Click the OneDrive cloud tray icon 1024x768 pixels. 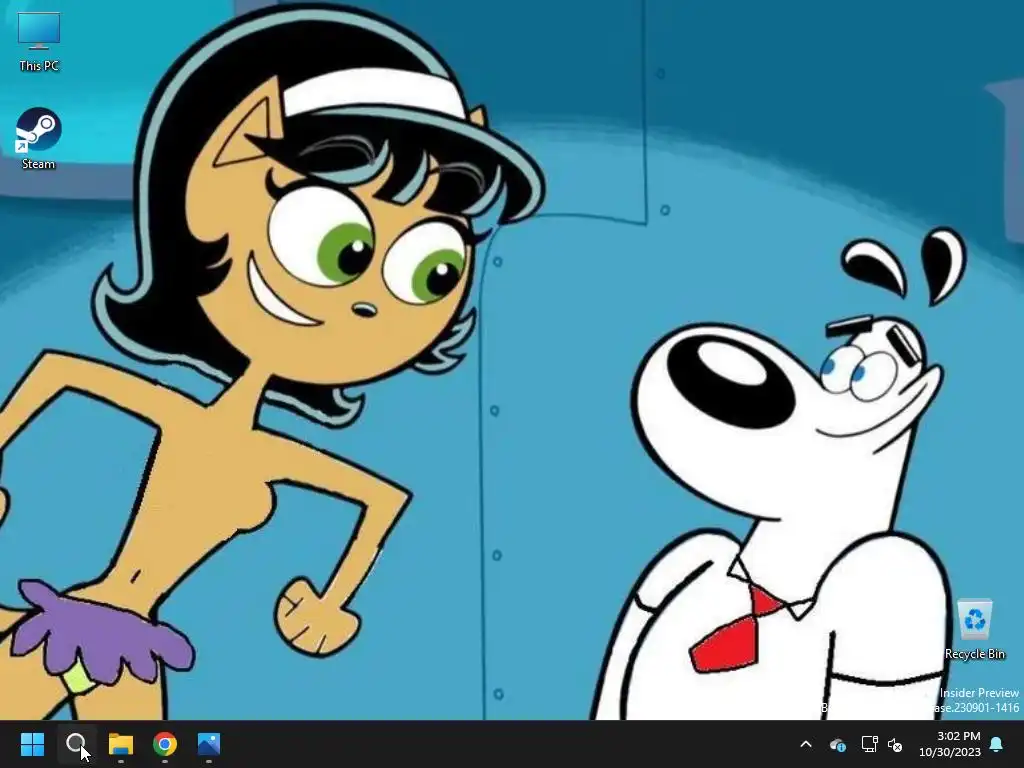(838, 744)
